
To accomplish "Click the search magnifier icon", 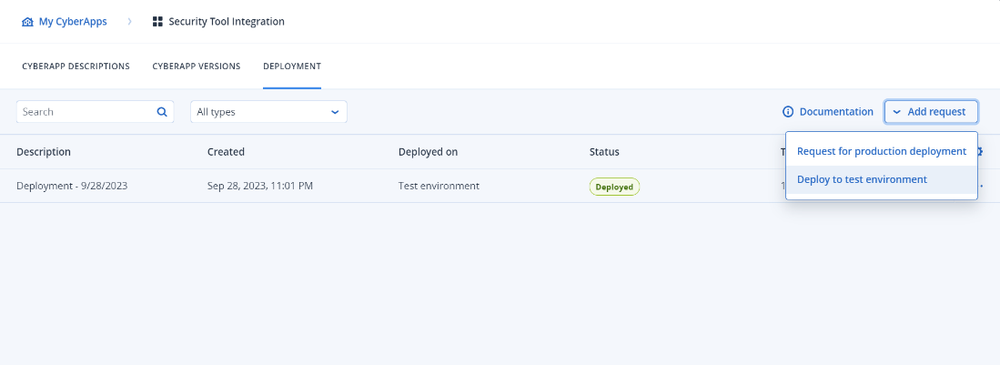I will (x=162, y=112).
